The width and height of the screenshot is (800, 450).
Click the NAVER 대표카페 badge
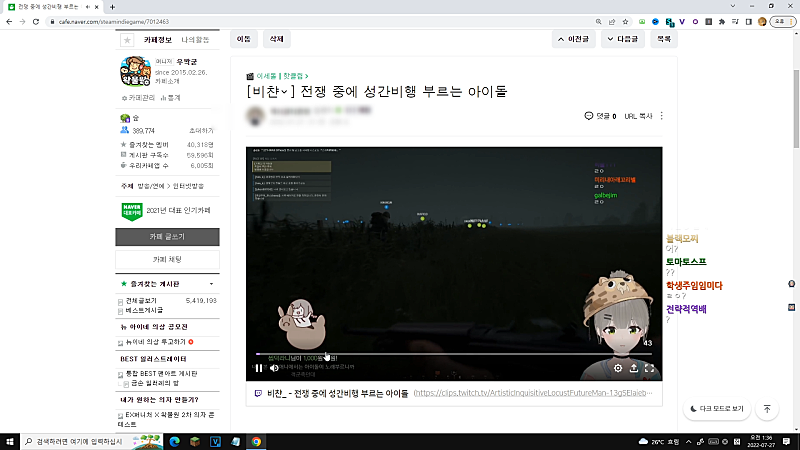(132, 211)
